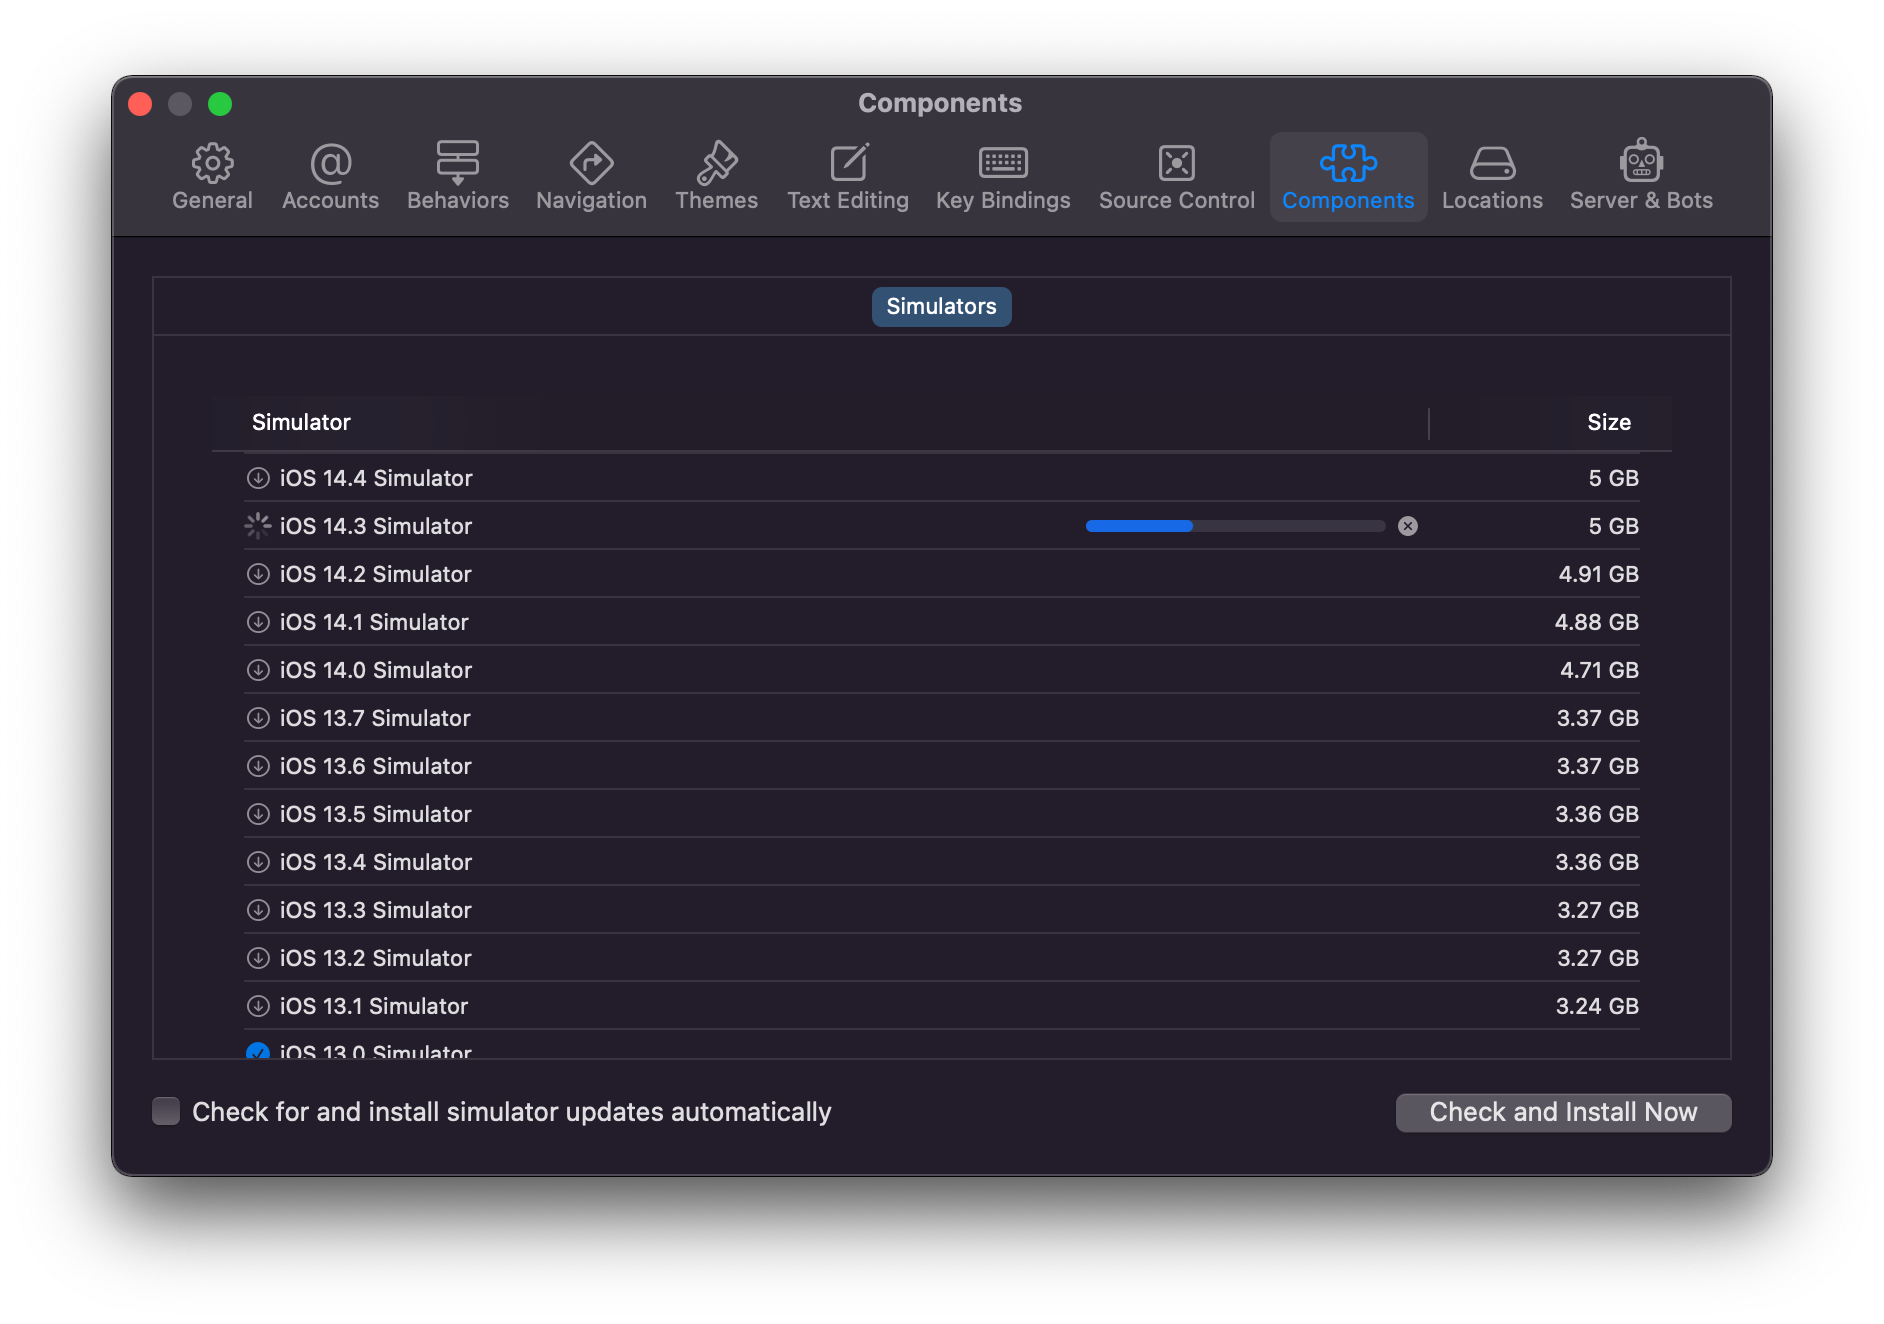This screenshot has width=1884, height=1324.
Task: Click the 3.24 GB size value
Action: coord(1597,1006)
